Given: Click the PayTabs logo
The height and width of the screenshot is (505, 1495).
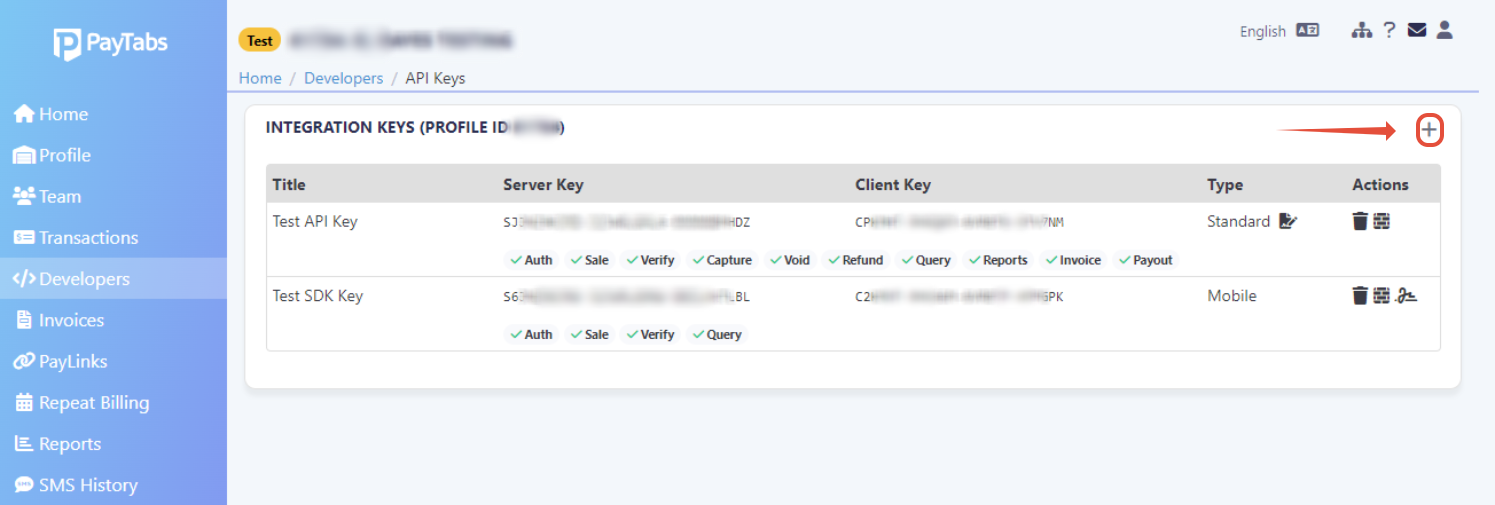Looking at the screenshot, I should pos(110,43).
